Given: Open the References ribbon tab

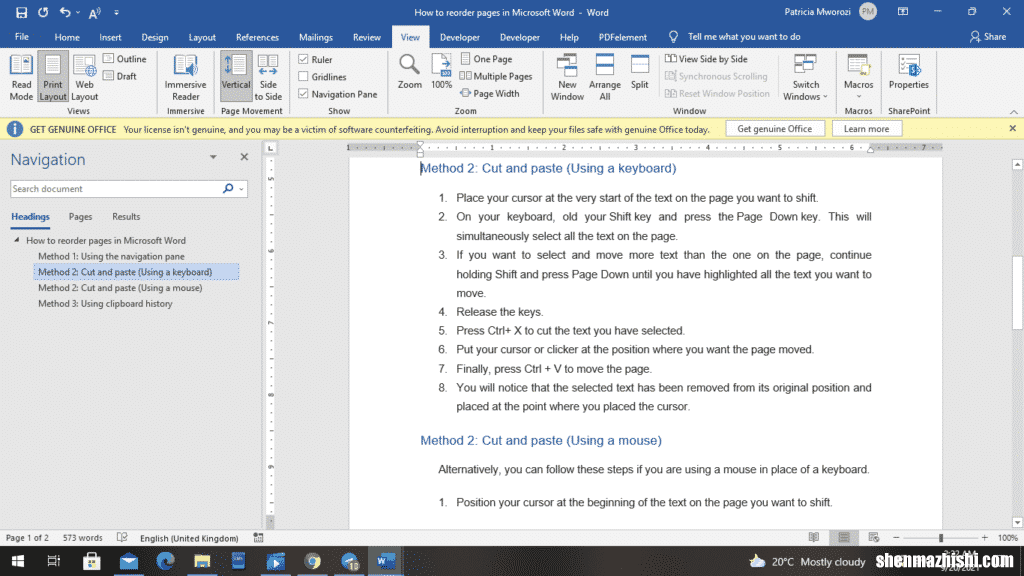Looking at the screenshot, I should 257,37.
